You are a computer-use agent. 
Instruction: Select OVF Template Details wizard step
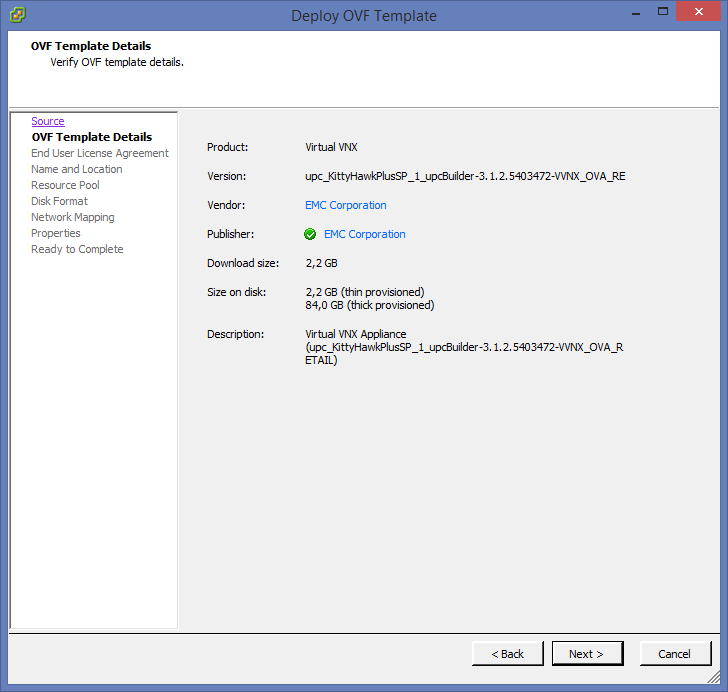(91, 137)
